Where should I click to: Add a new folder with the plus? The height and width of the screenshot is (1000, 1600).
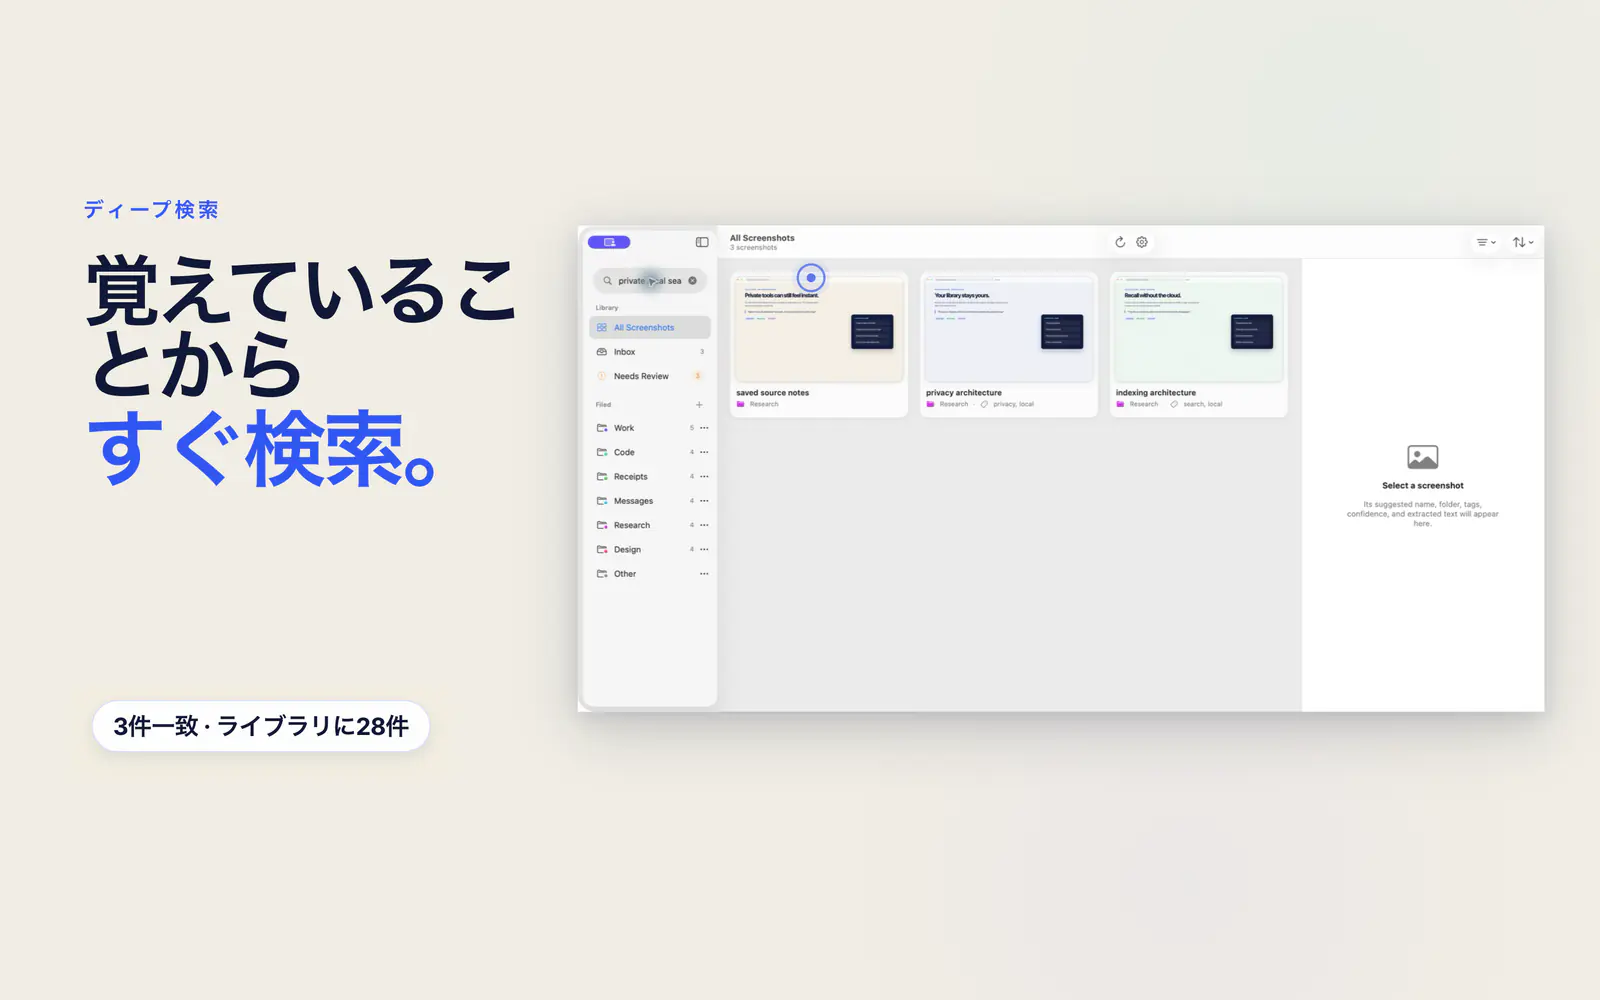point(699,405)
